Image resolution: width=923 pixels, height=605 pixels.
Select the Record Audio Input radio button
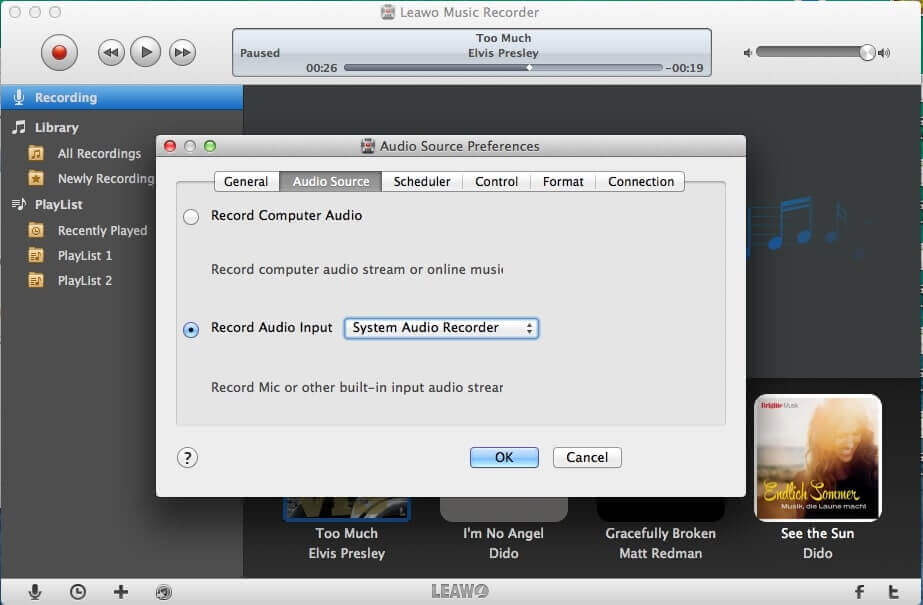point(191,329)
